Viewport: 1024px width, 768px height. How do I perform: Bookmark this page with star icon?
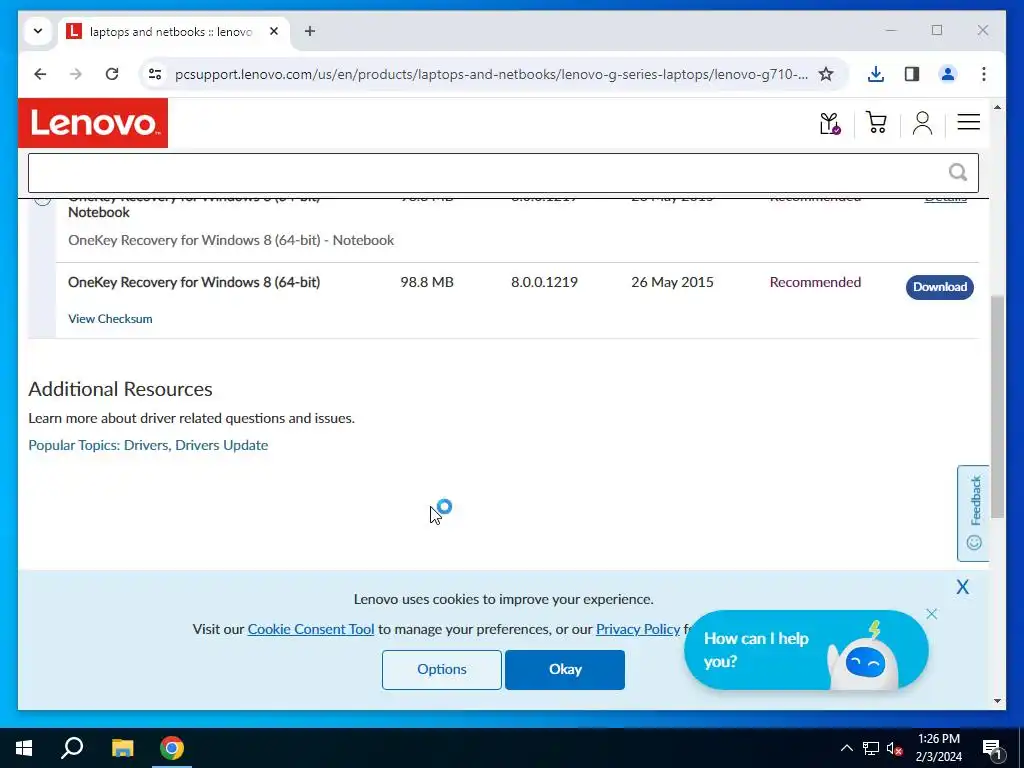(825, 74)
